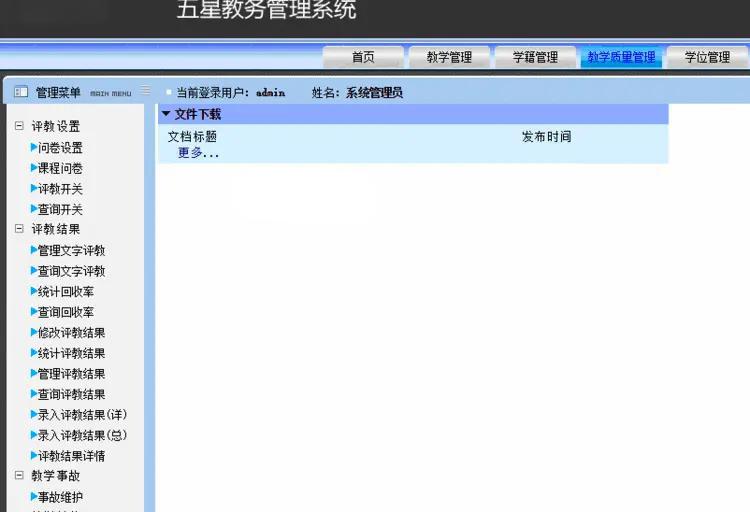Switch to 教学管理 tab
This screenshot has width=750, height=512.
449,57
